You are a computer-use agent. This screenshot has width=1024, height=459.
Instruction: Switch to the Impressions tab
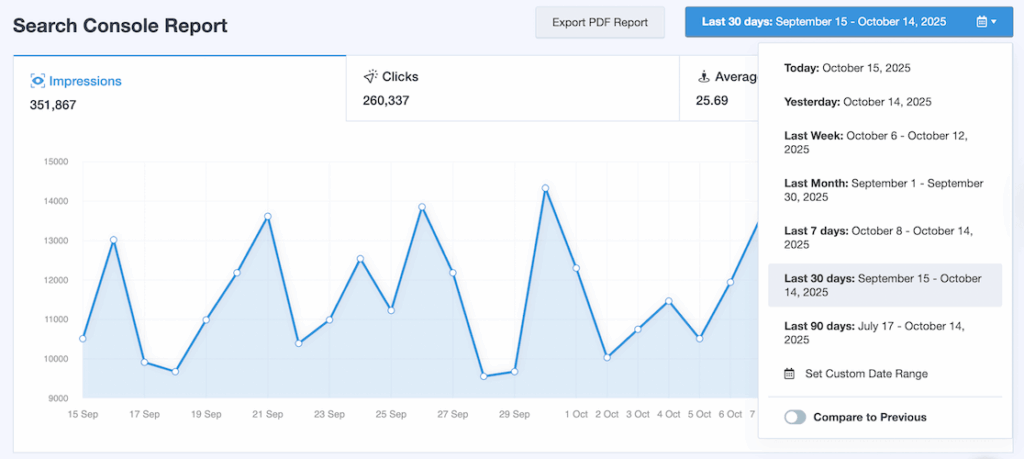pos(178,90)
